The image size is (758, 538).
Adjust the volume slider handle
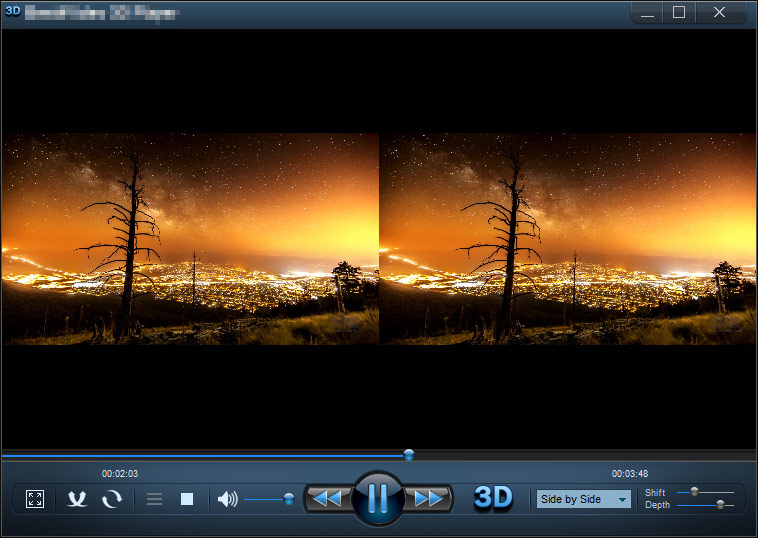[x=289, y=499]
